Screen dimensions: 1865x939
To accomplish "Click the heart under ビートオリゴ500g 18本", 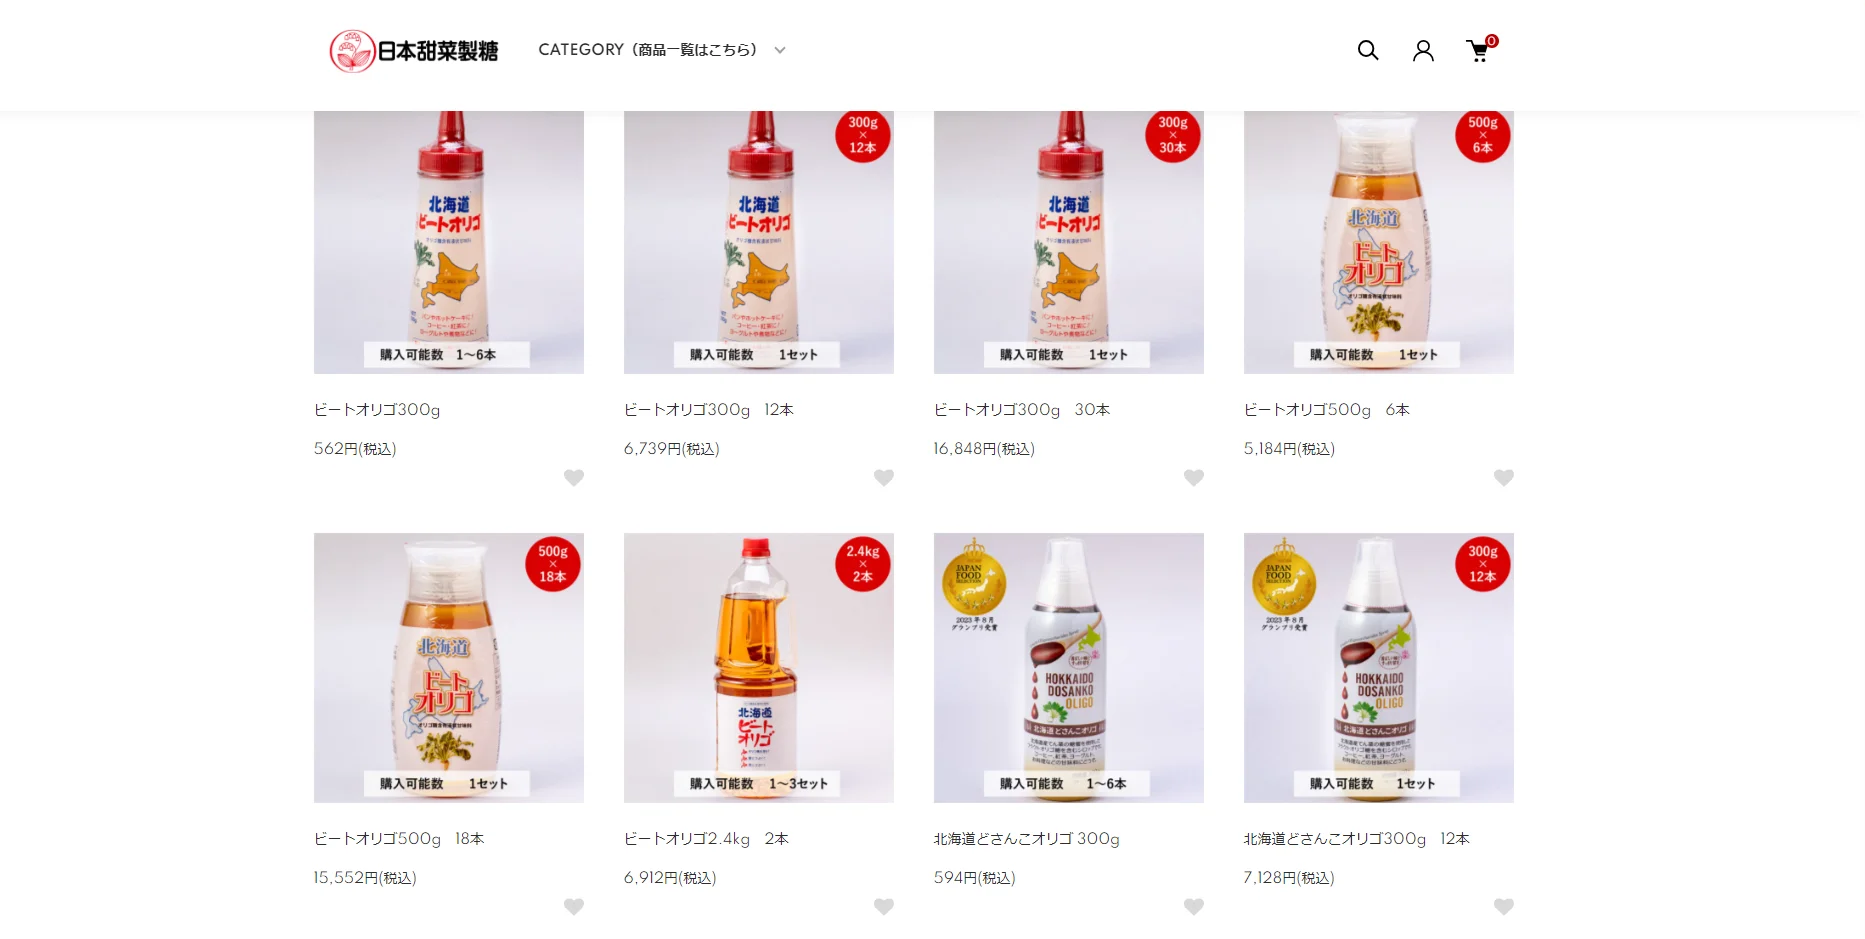I will pyautogui.click(x=574, y=907).
